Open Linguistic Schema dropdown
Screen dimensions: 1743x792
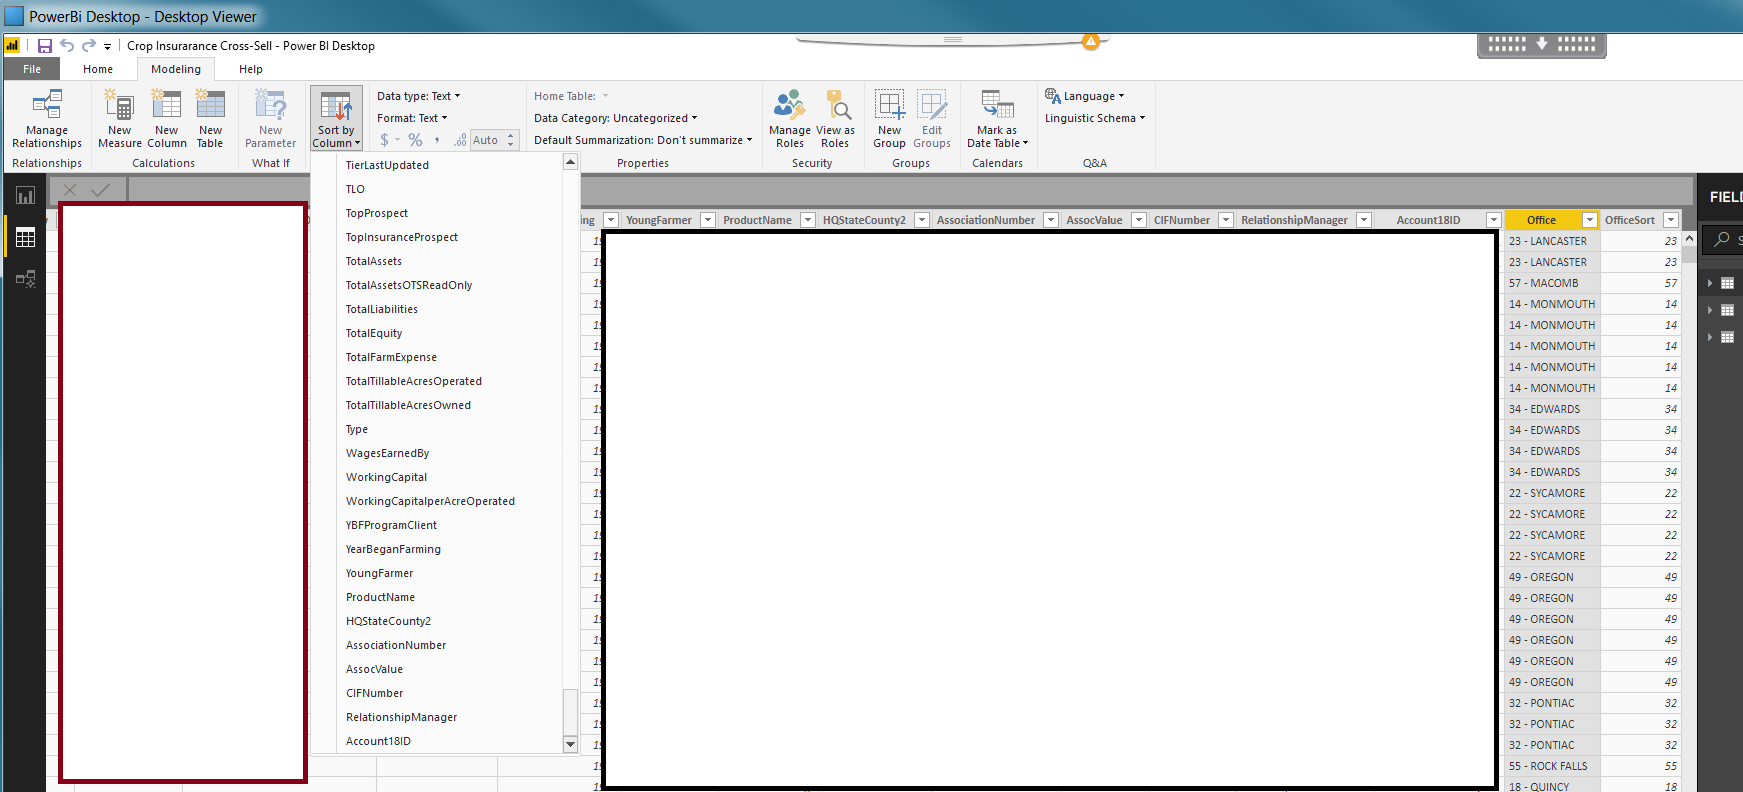(x=1095, y=118)
